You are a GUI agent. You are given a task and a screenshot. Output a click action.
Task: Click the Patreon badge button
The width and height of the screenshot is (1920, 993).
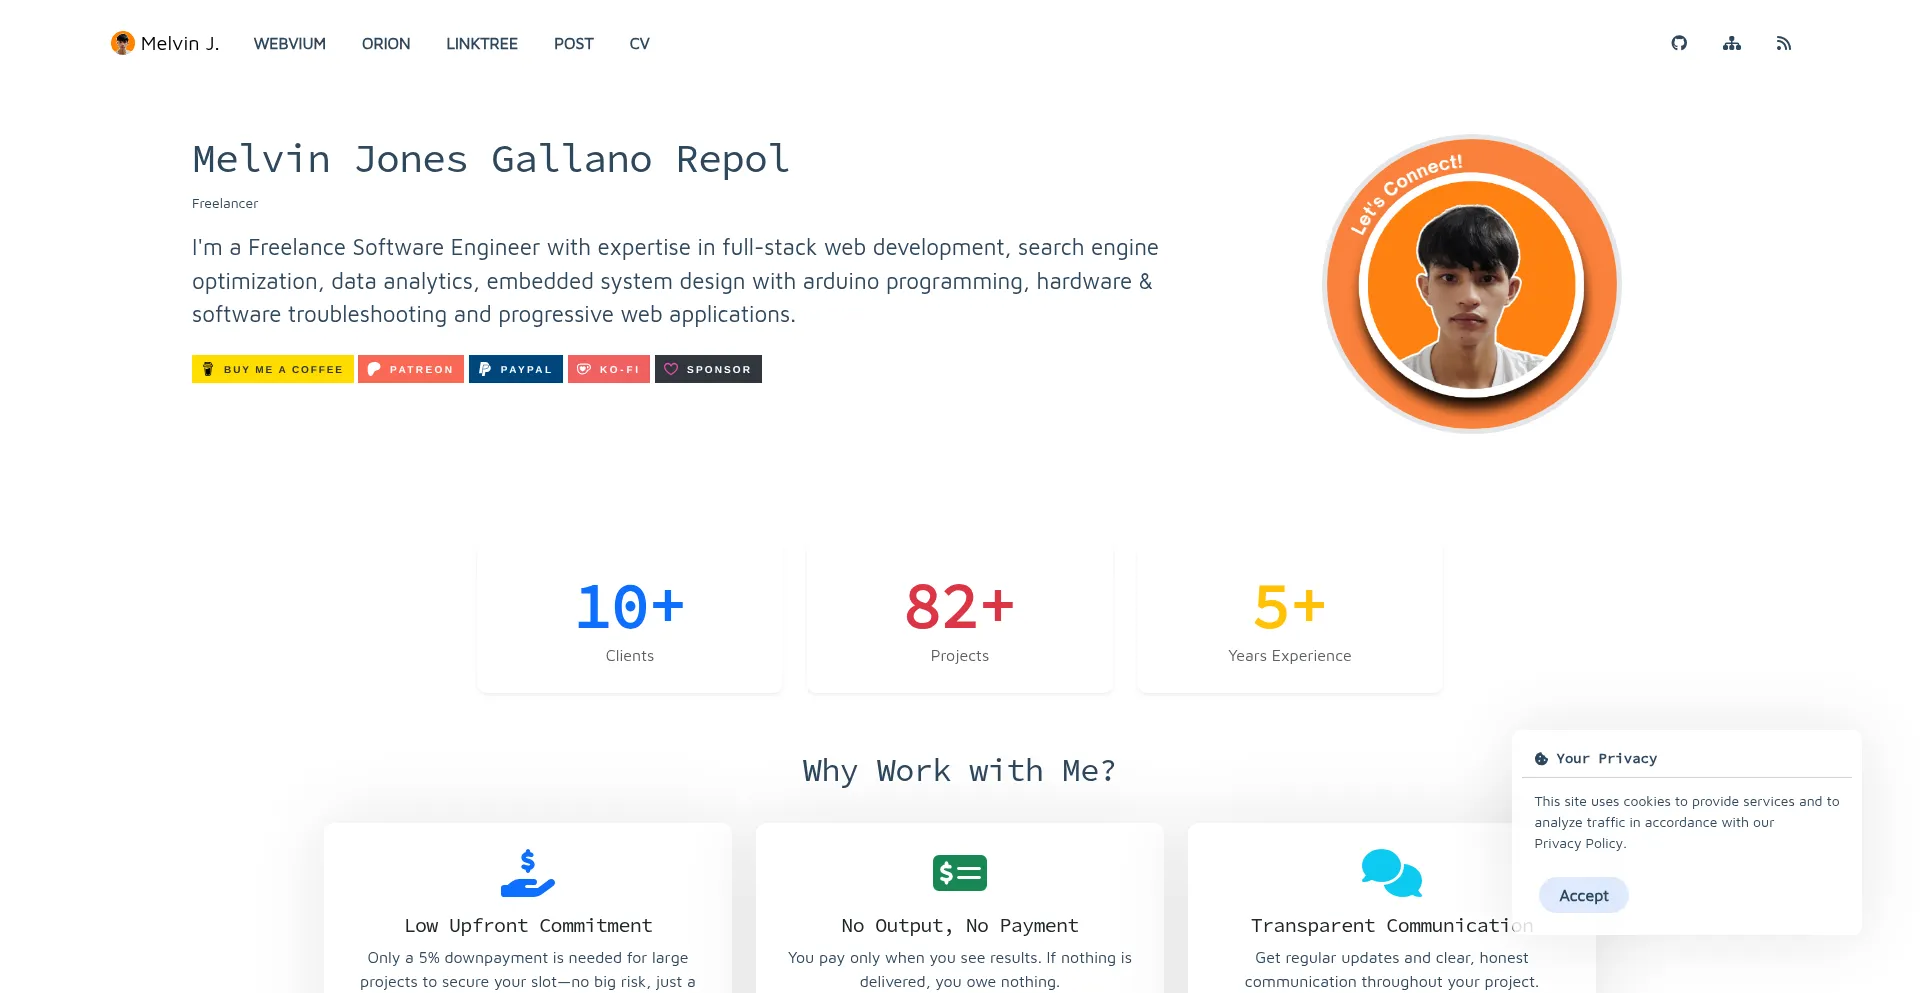click(x=411, y=369)
